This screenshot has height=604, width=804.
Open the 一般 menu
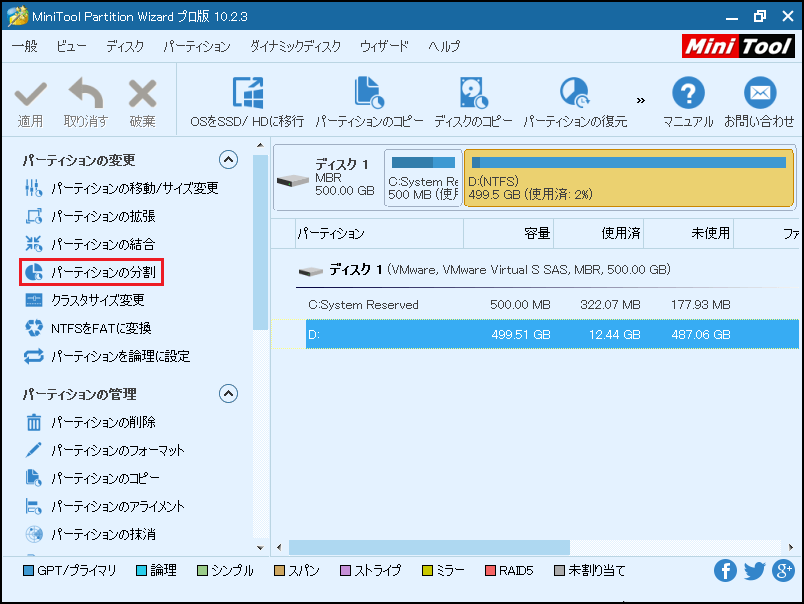25,46
